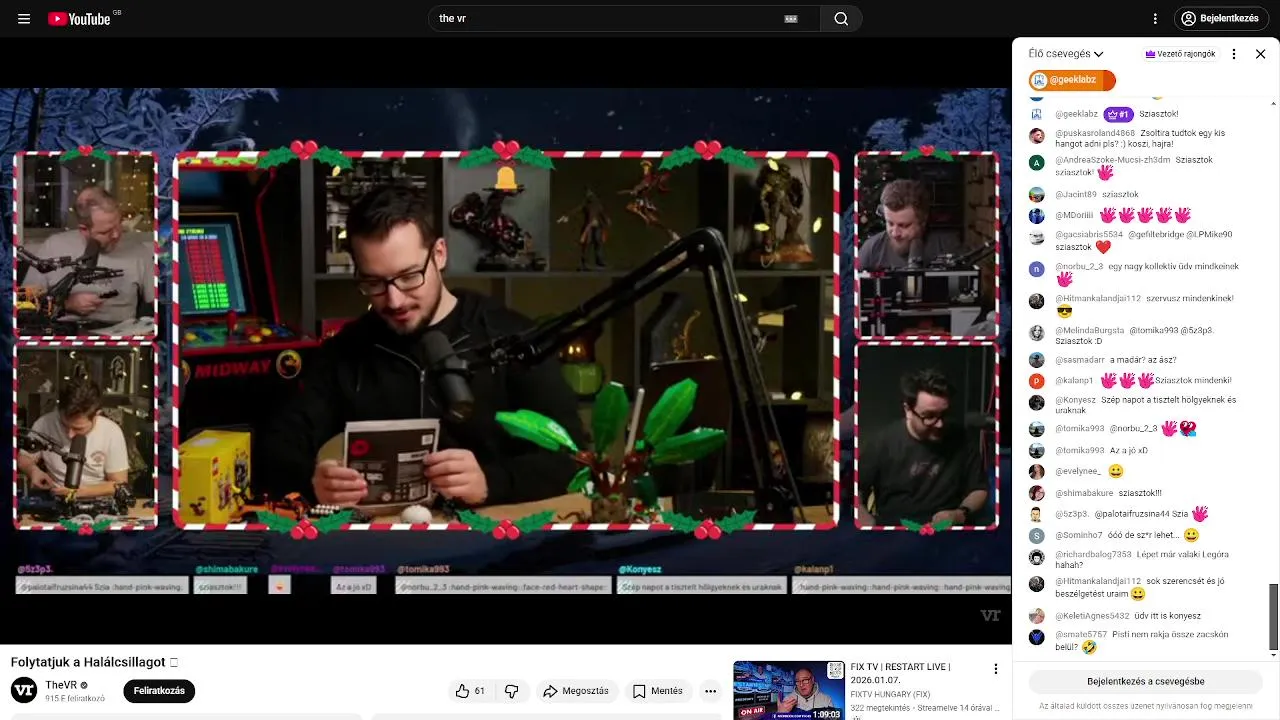Select message 'szervusz mindenkinek!'
The width and height of the screenshot is (1280, 720).
(x=1190, y=298)
